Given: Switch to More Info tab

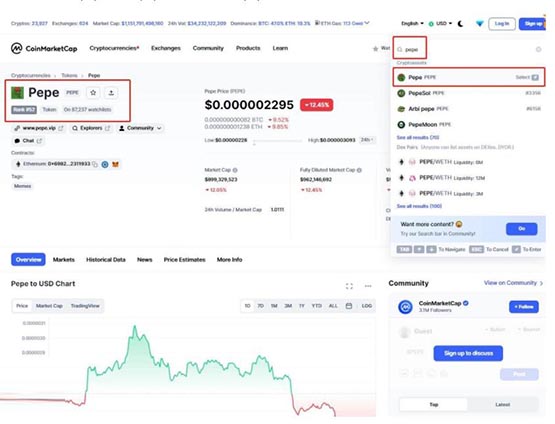Looking at the screenshot, I should [229, 260].
